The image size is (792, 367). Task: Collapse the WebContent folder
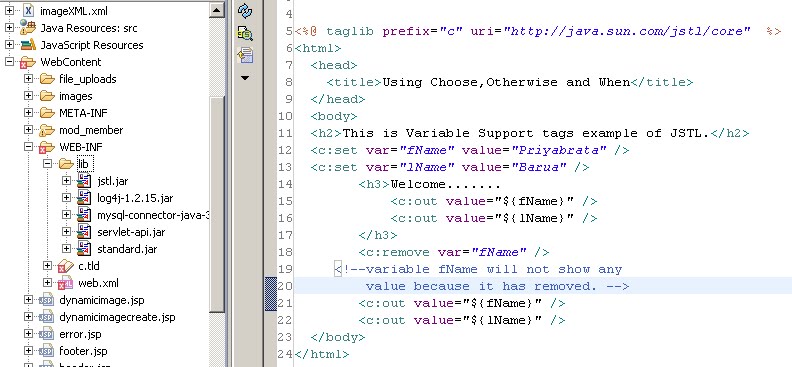coord(9,62)
